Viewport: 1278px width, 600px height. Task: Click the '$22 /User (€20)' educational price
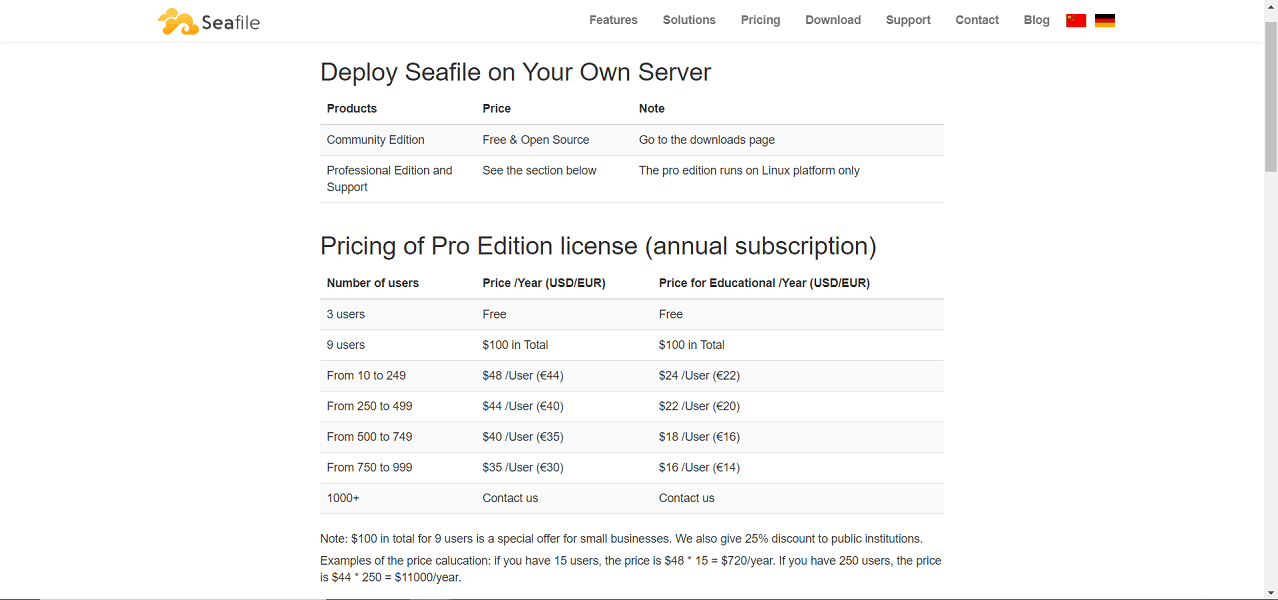pos(699,407)
